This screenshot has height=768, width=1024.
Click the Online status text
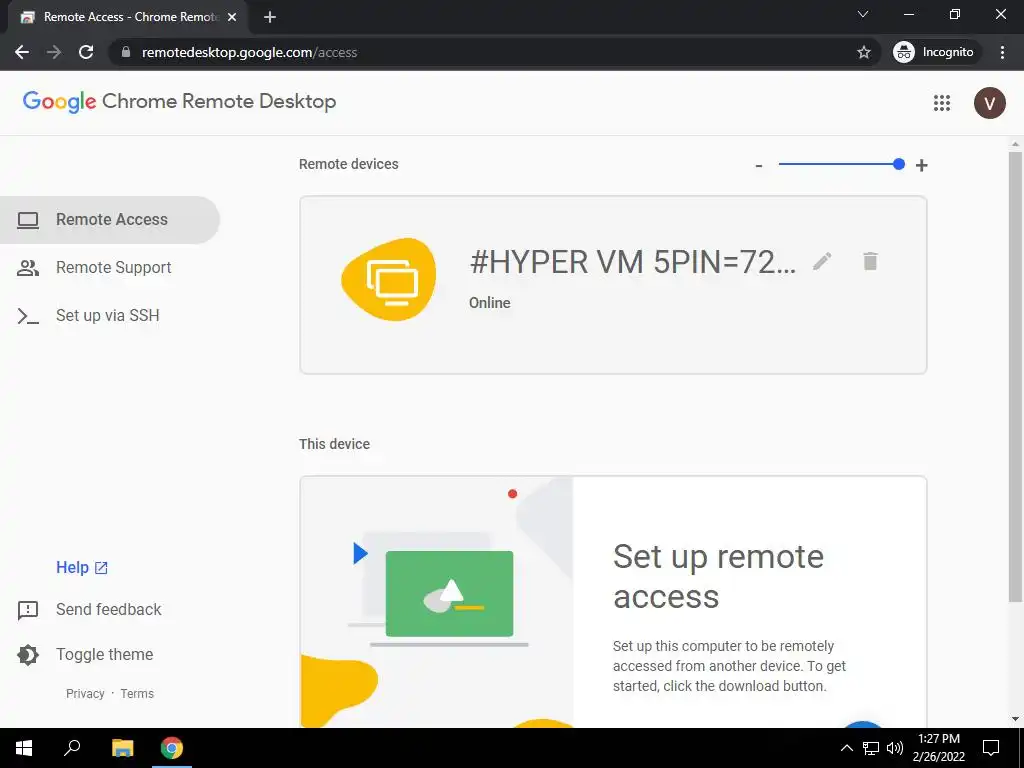[x=490, y=303]
